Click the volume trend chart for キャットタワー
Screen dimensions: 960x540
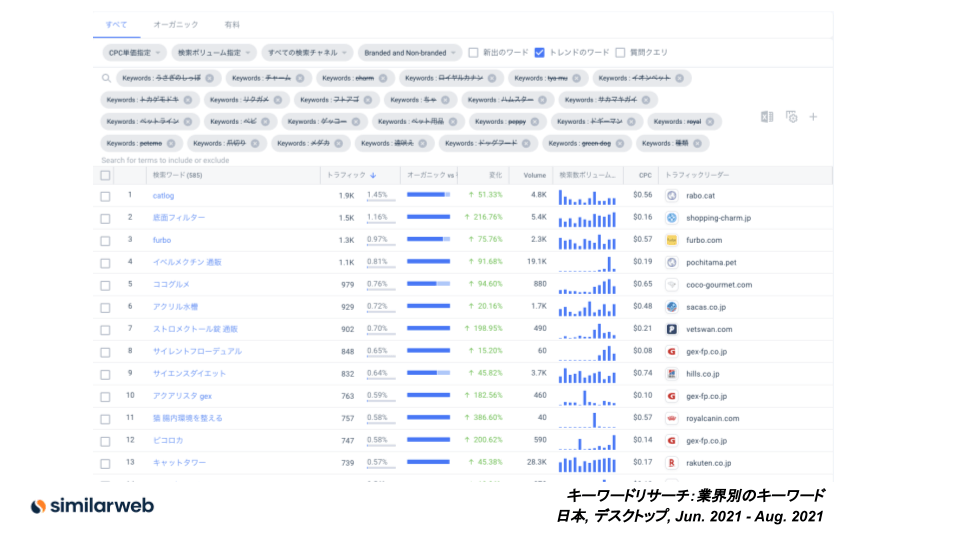pos(587,465)
